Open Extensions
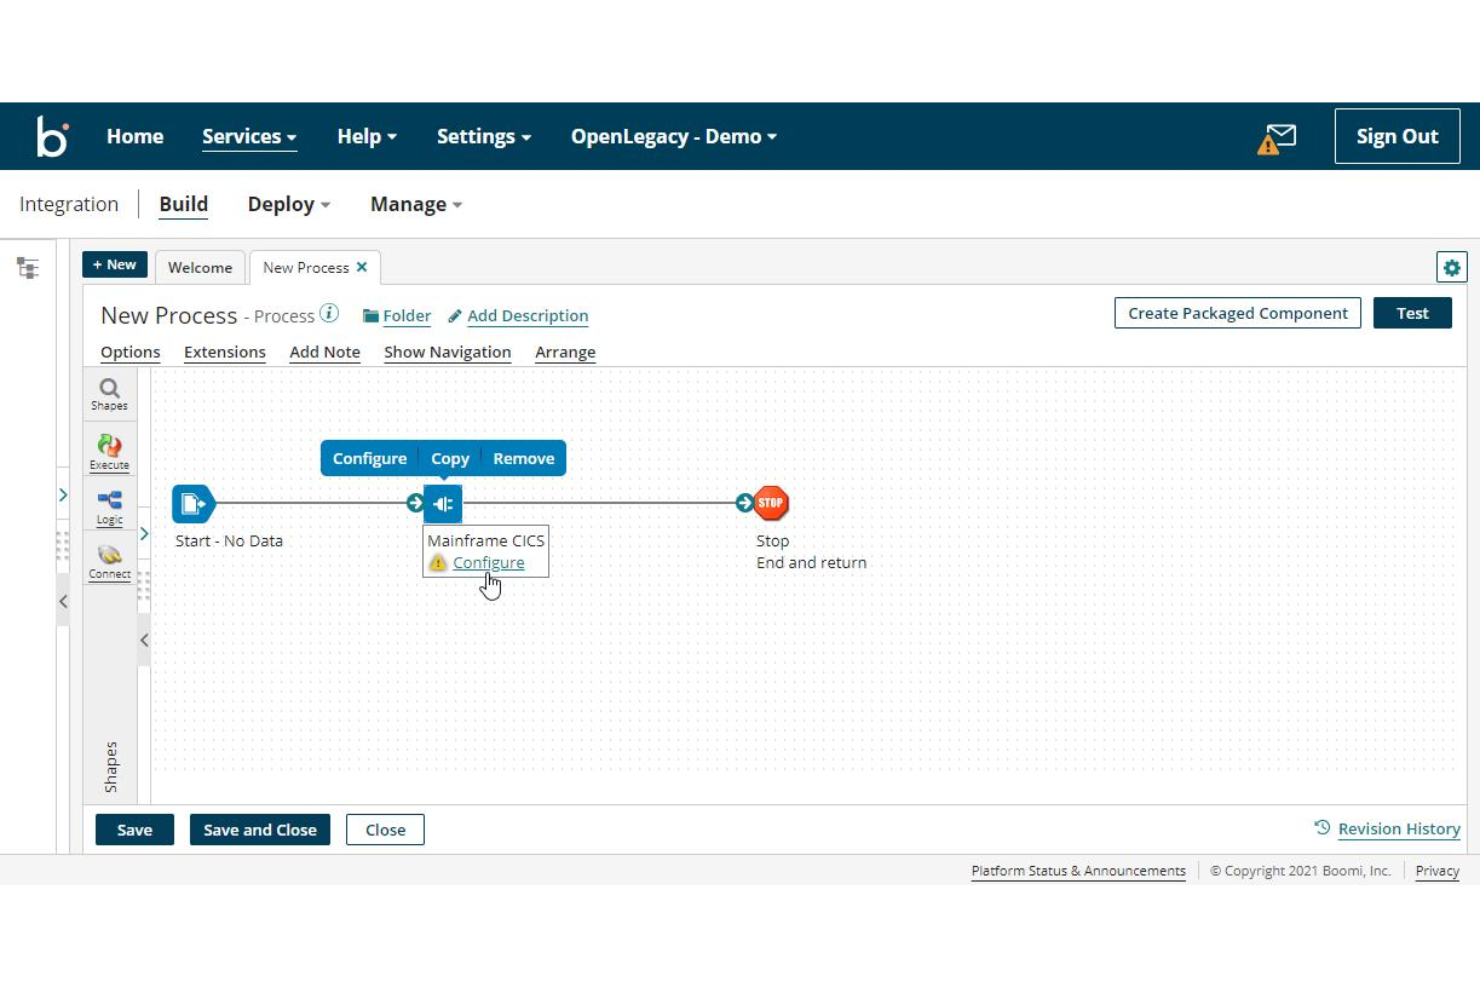The height and width of the screenshot is (987, 1480). coord(225,352)
